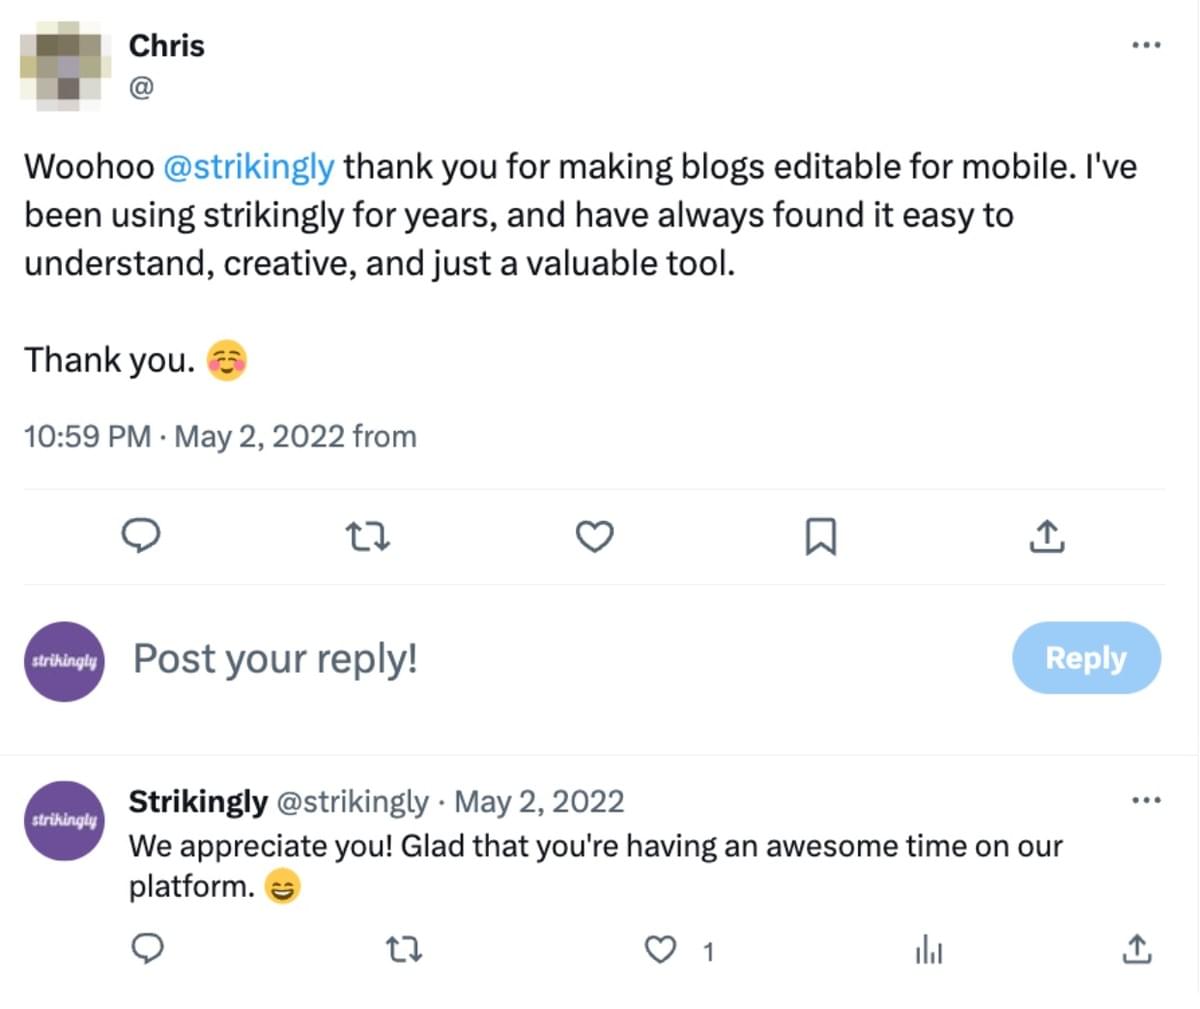Share Strikingly's reply using the share icon

click(1136, 949)
